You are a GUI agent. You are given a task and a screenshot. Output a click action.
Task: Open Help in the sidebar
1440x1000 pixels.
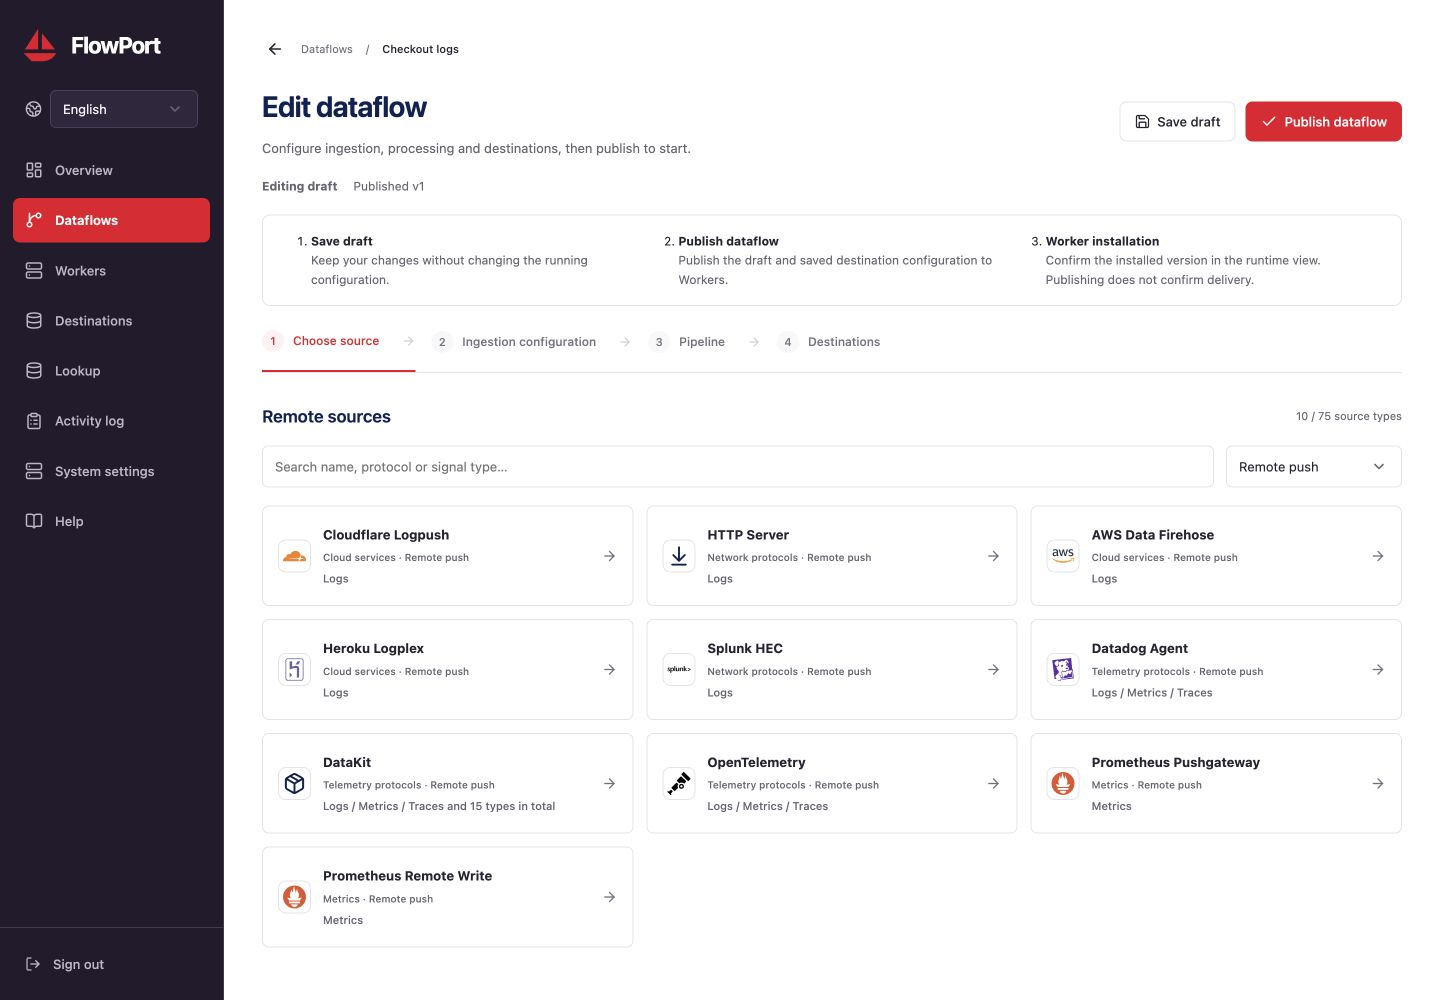click(x=111, y=521)
